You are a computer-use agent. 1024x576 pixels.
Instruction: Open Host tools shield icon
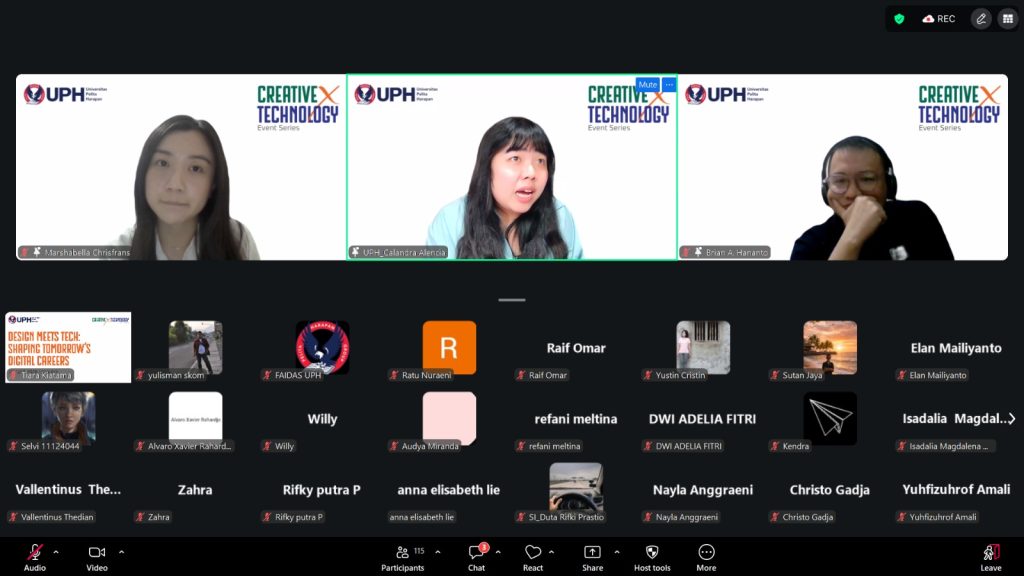(x=652, y=553)
